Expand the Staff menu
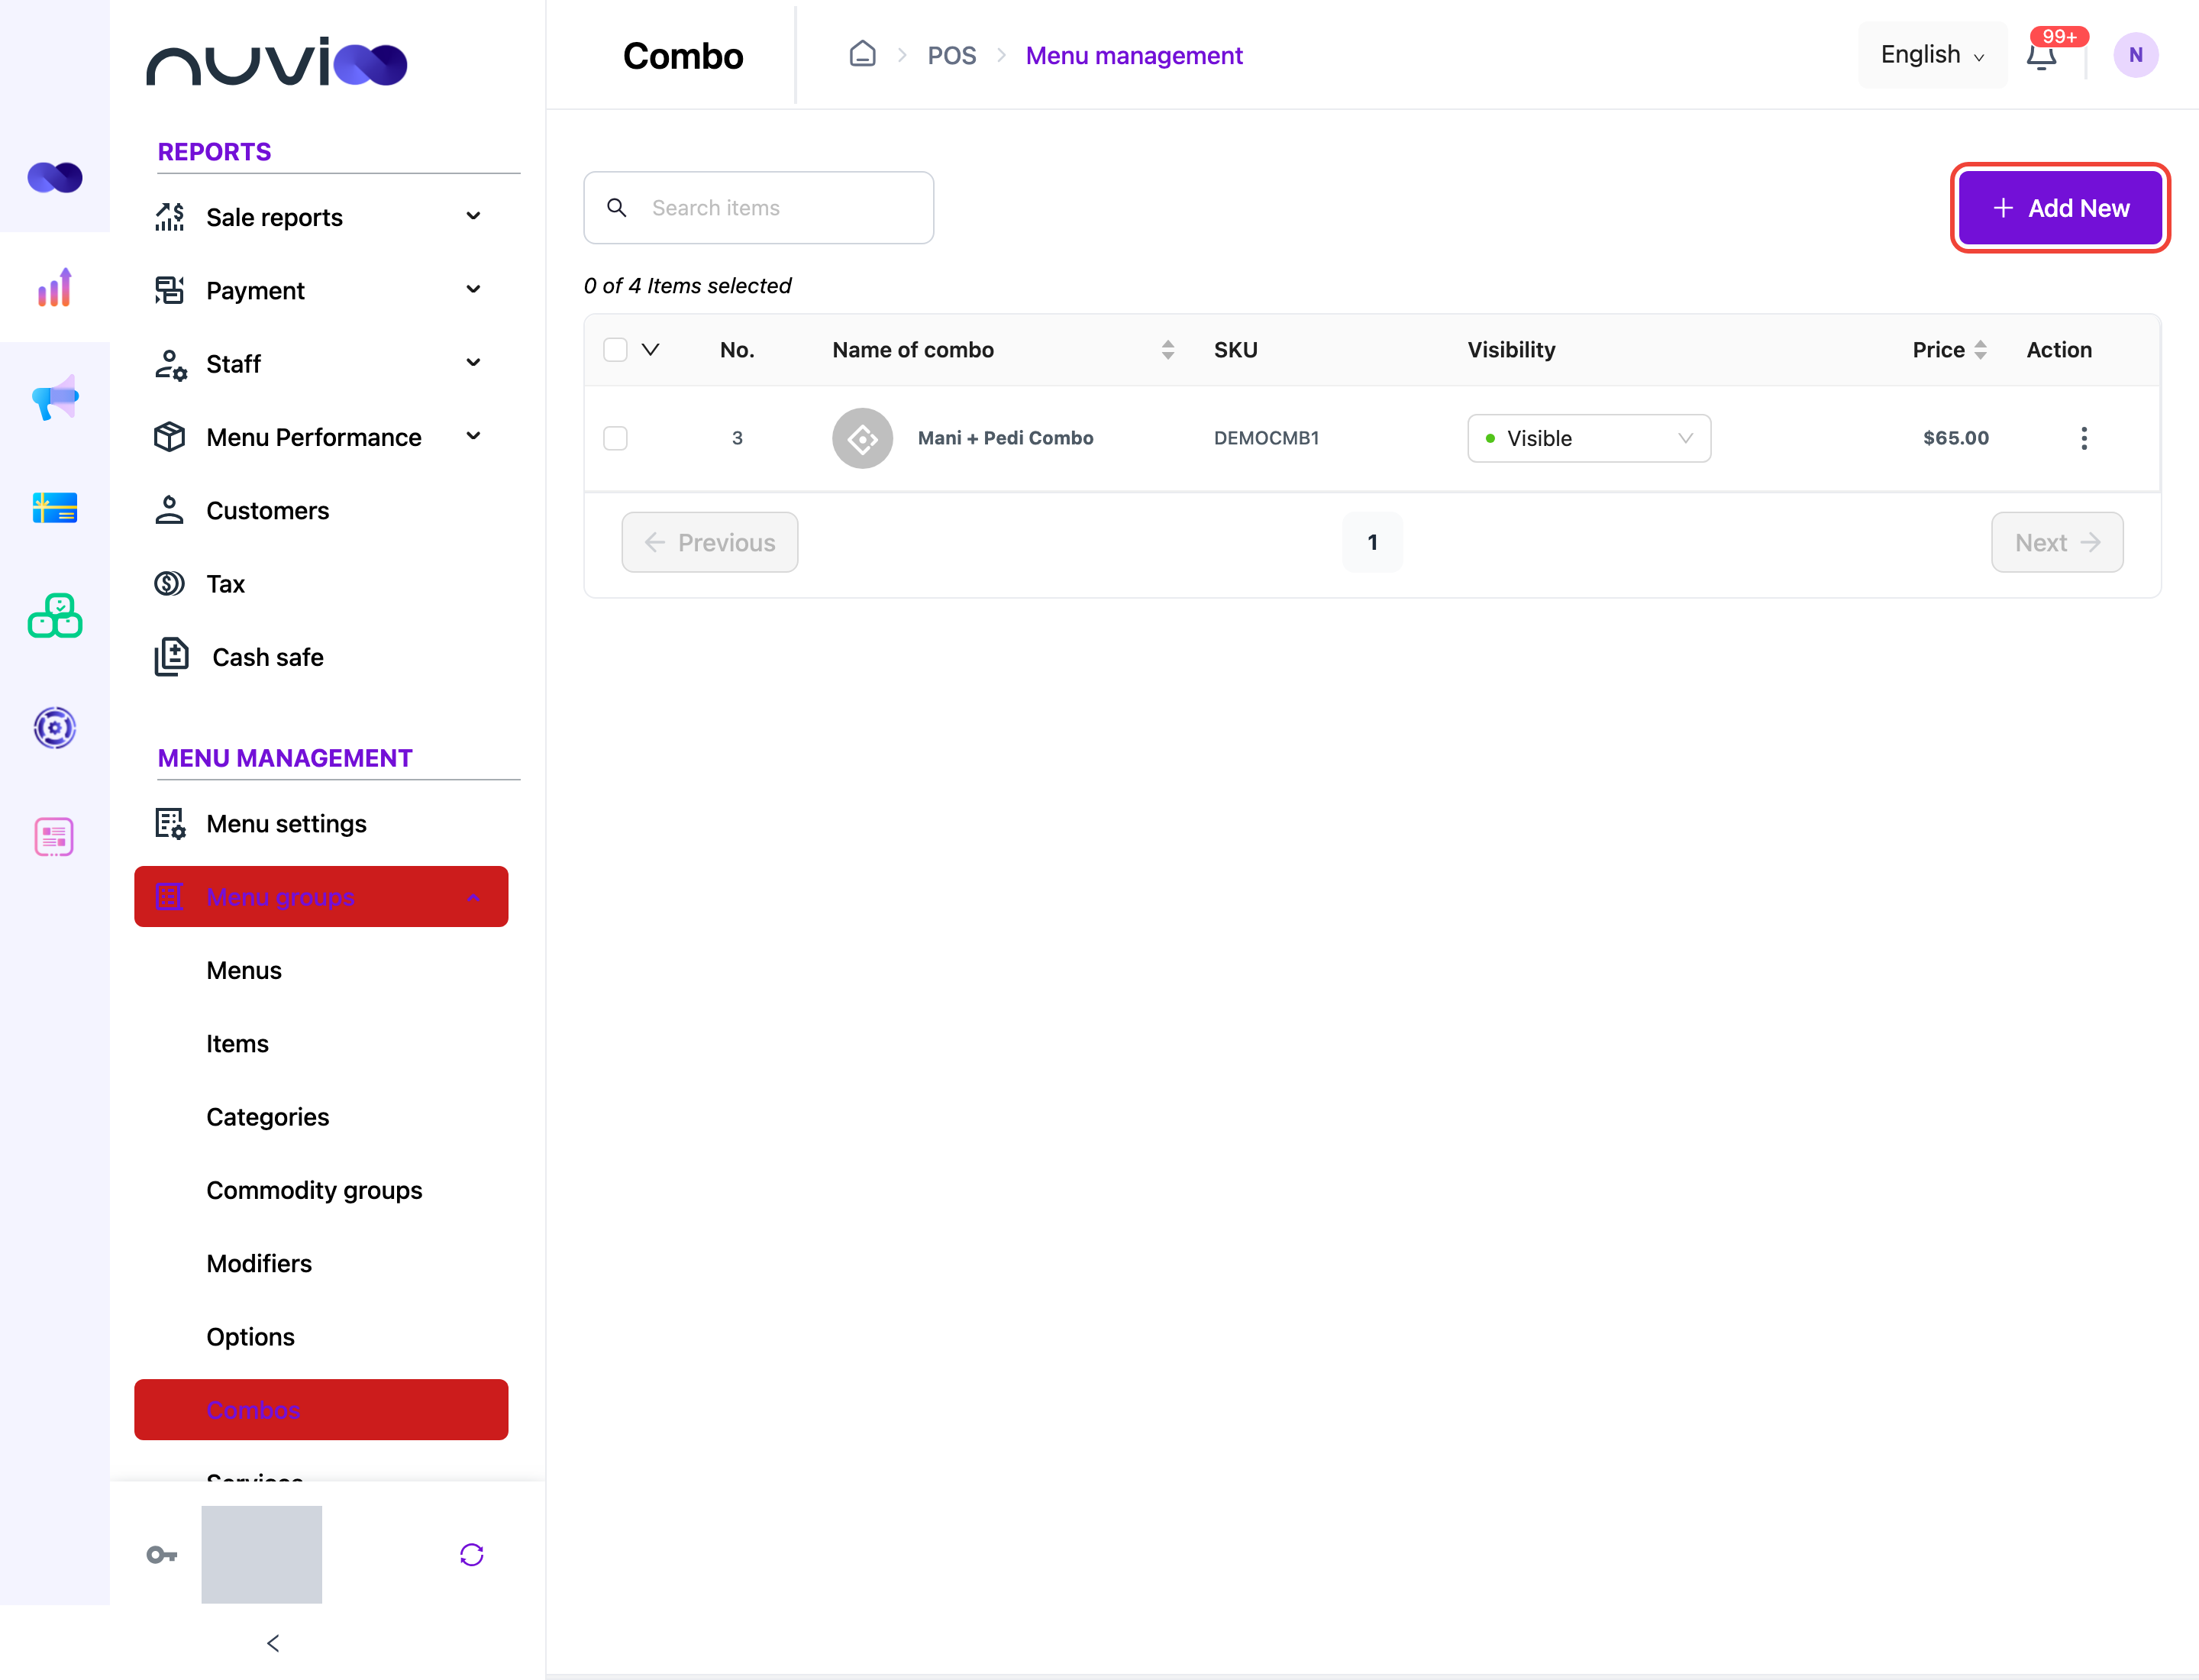The image size is (2199, 1680). [x=321, y=364]
